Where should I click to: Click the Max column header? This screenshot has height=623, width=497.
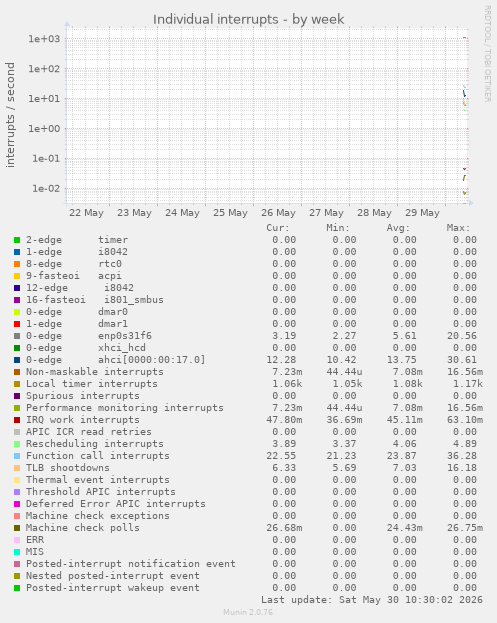point(458,228)
